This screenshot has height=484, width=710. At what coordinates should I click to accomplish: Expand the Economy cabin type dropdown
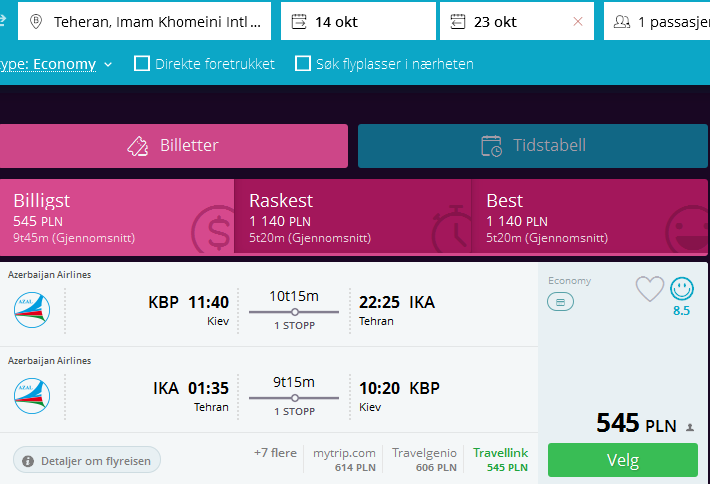(x=54, y=64)
